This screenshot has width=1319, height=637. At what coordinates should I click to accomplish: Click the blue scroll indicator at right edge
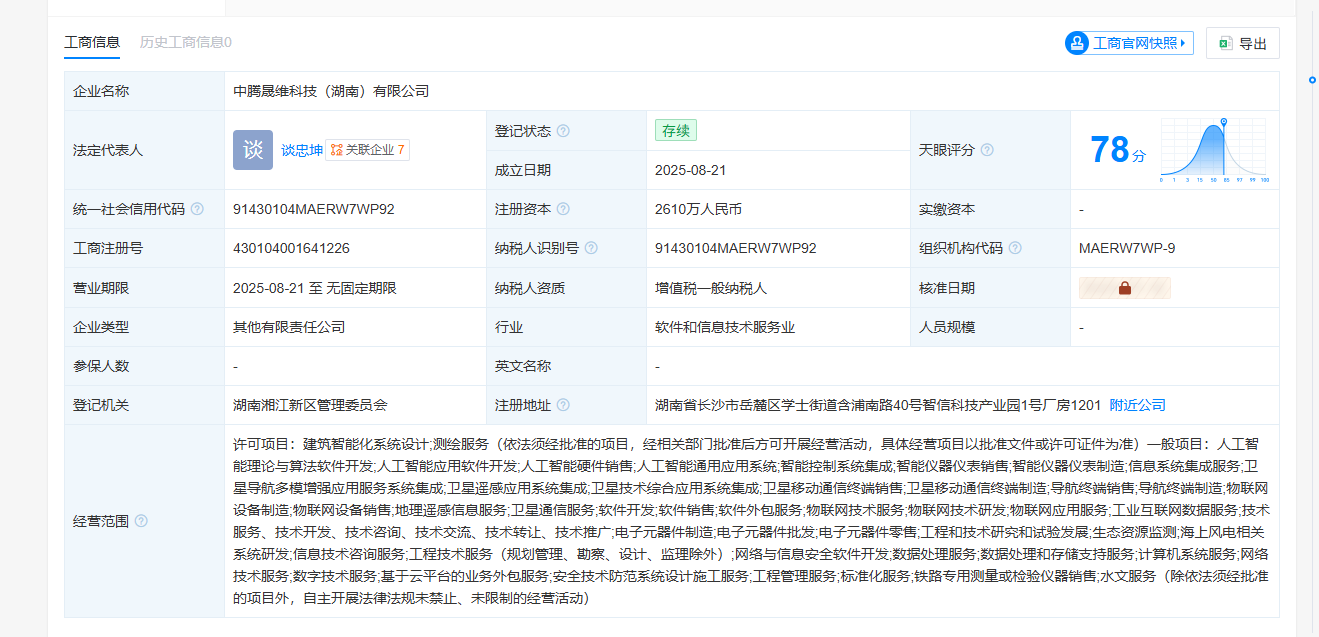[x=1312, y=79]
